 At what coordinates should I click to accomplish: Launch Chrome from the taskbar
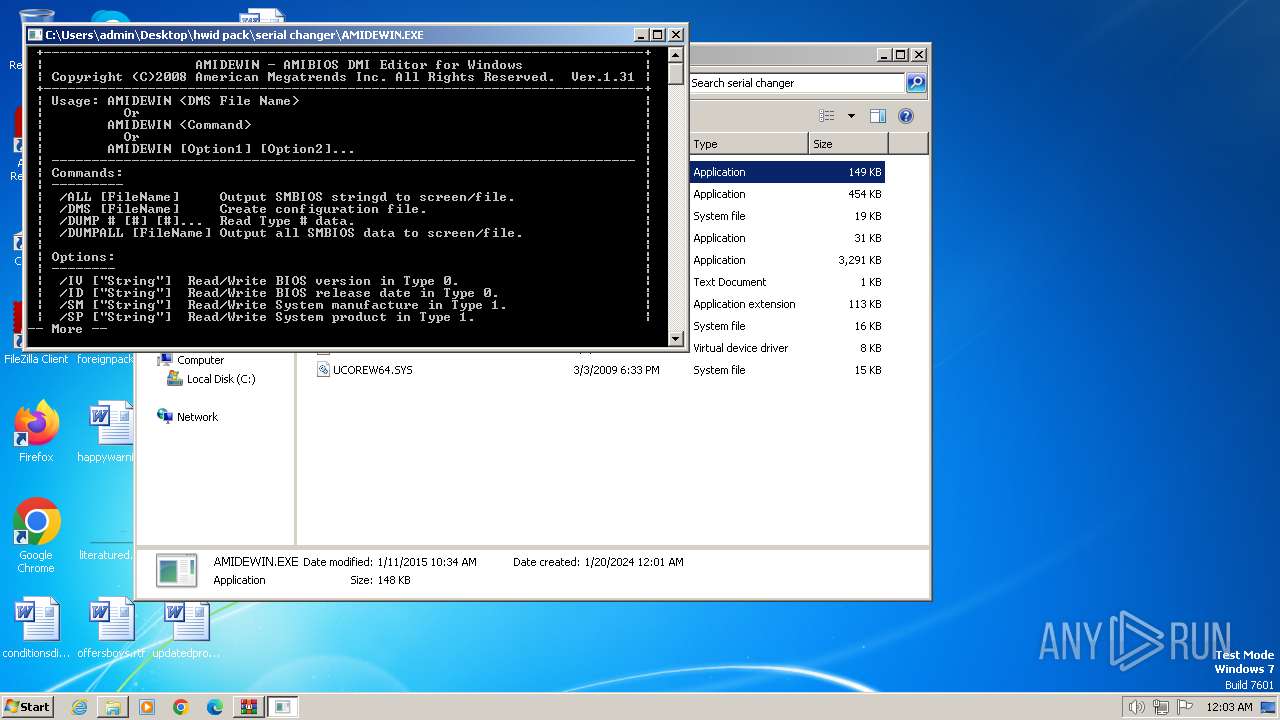tap(181, 707)
